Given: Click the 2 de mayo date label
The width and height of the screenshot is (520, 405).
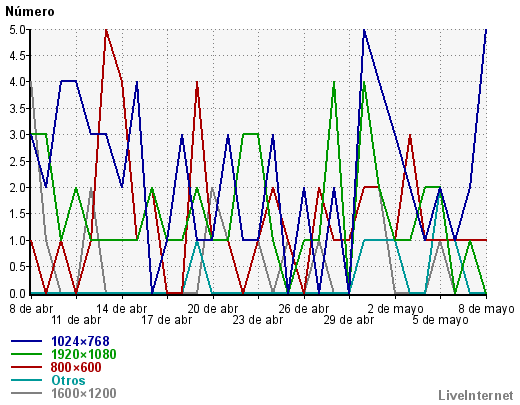Looking at the screenshot, I should (395, 309).
